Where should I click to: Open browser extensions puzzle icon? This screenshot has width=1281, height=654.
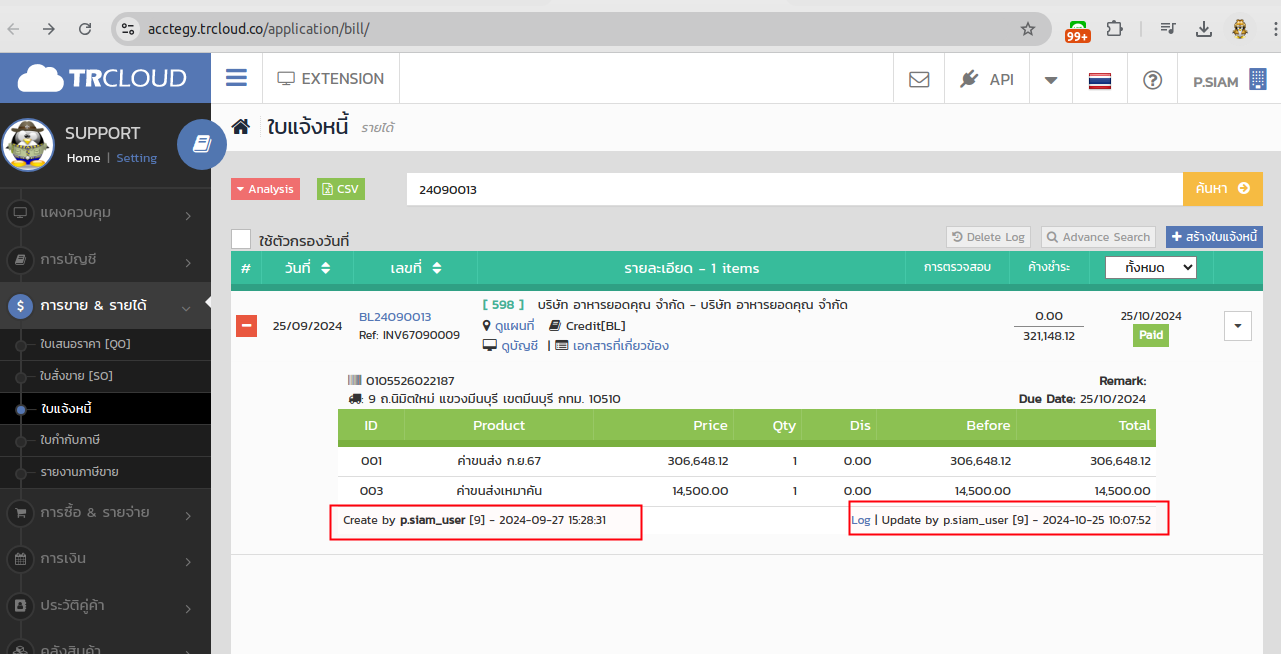pos(1114,28)
